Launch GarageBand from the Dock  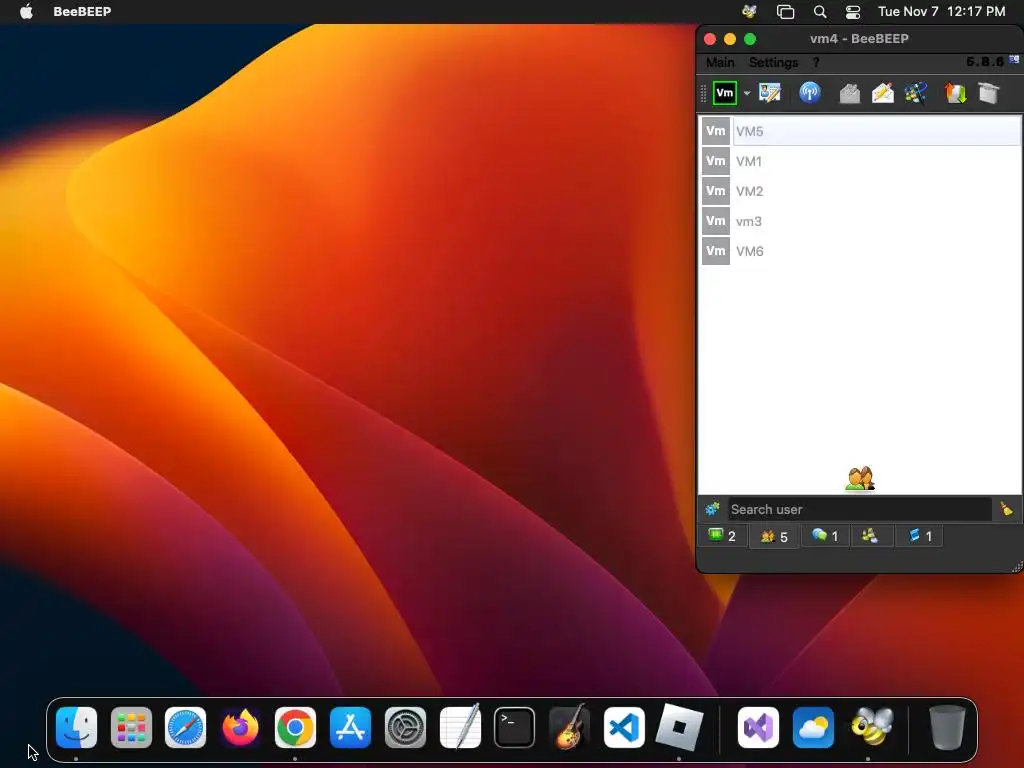click(x=569, y=726)
